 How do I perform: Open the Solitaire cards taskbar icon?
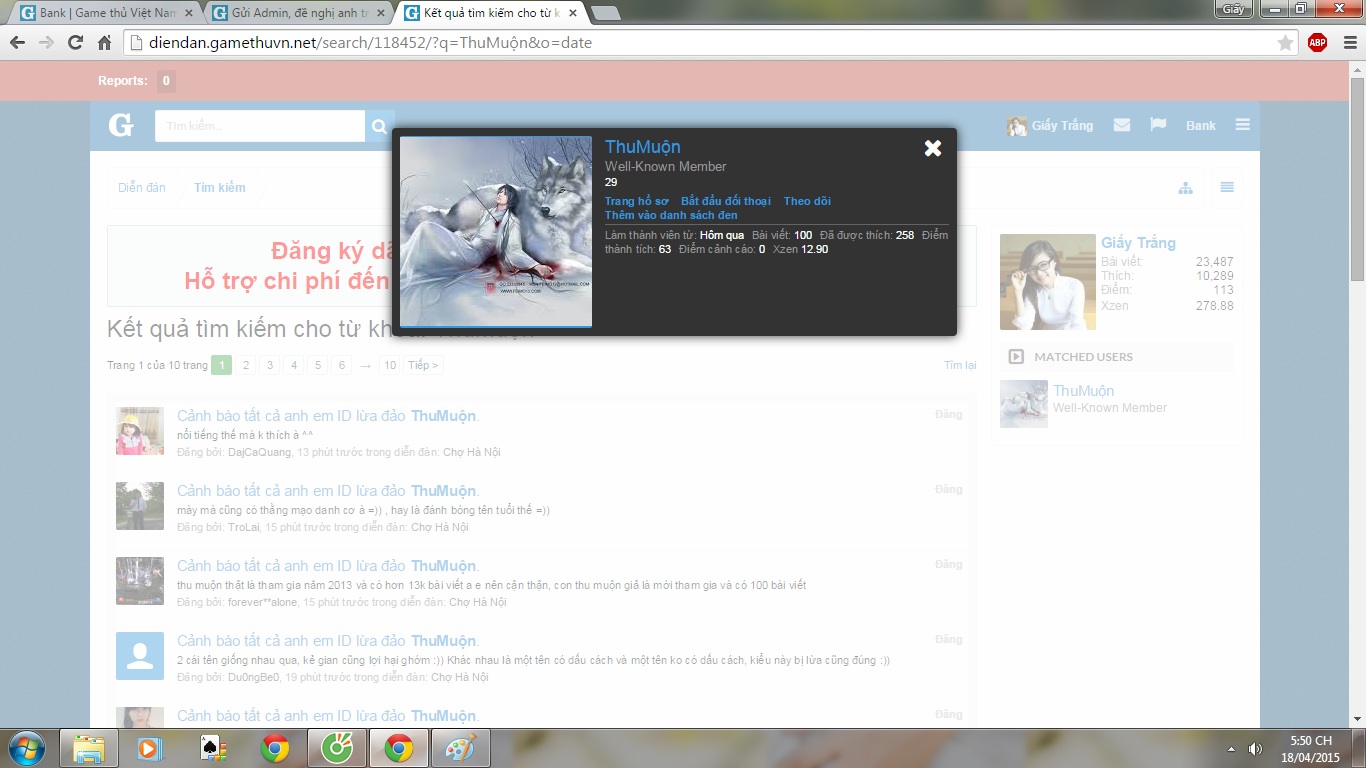[212, 748]
